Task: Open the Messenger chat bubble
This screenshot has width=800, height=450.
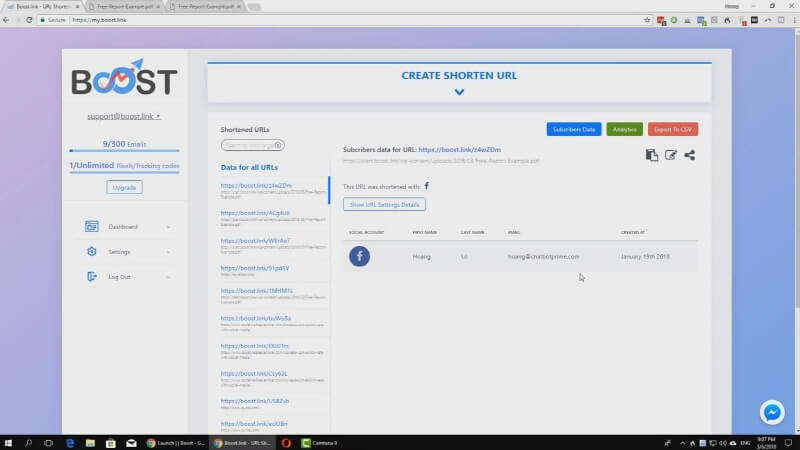Action: (x=772, y=412)
